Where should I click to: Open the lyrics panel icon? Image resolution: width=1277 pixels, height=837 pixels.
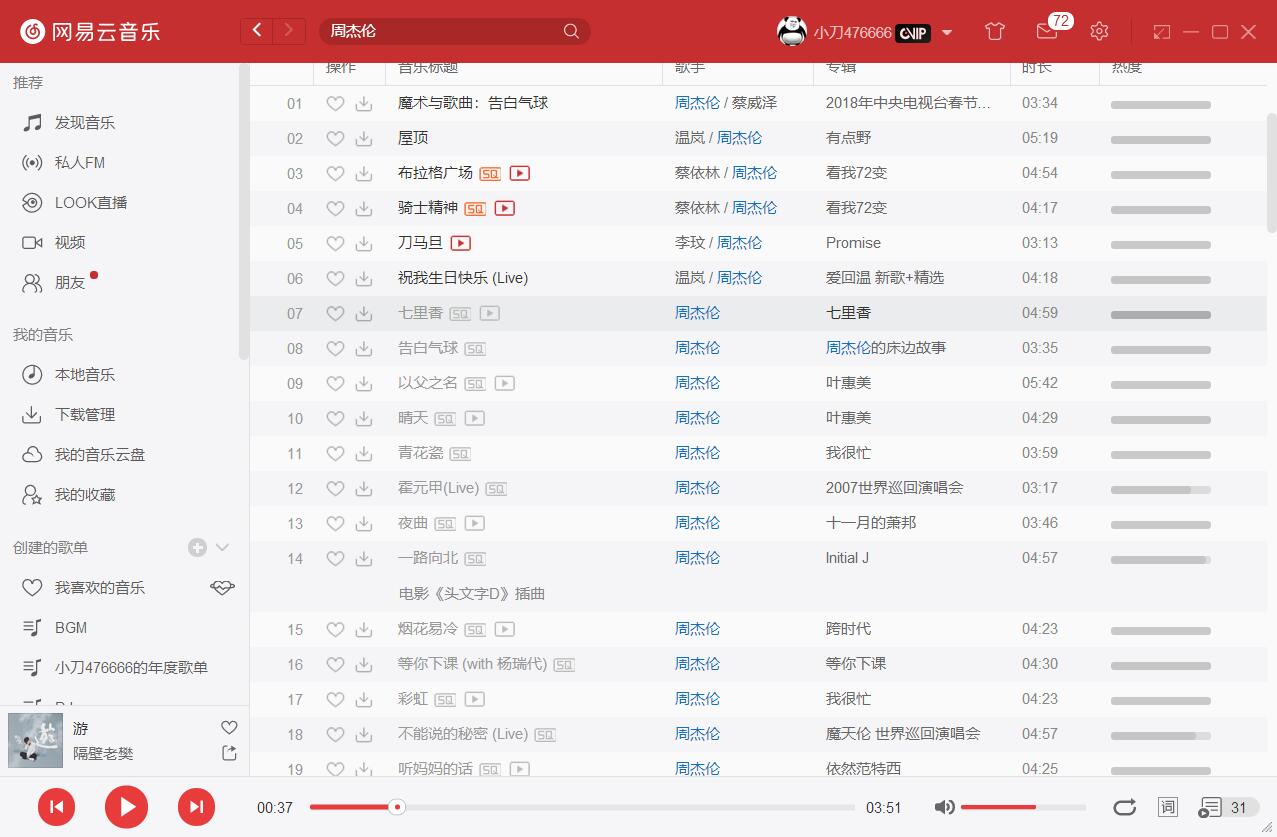pos(1167,807)
